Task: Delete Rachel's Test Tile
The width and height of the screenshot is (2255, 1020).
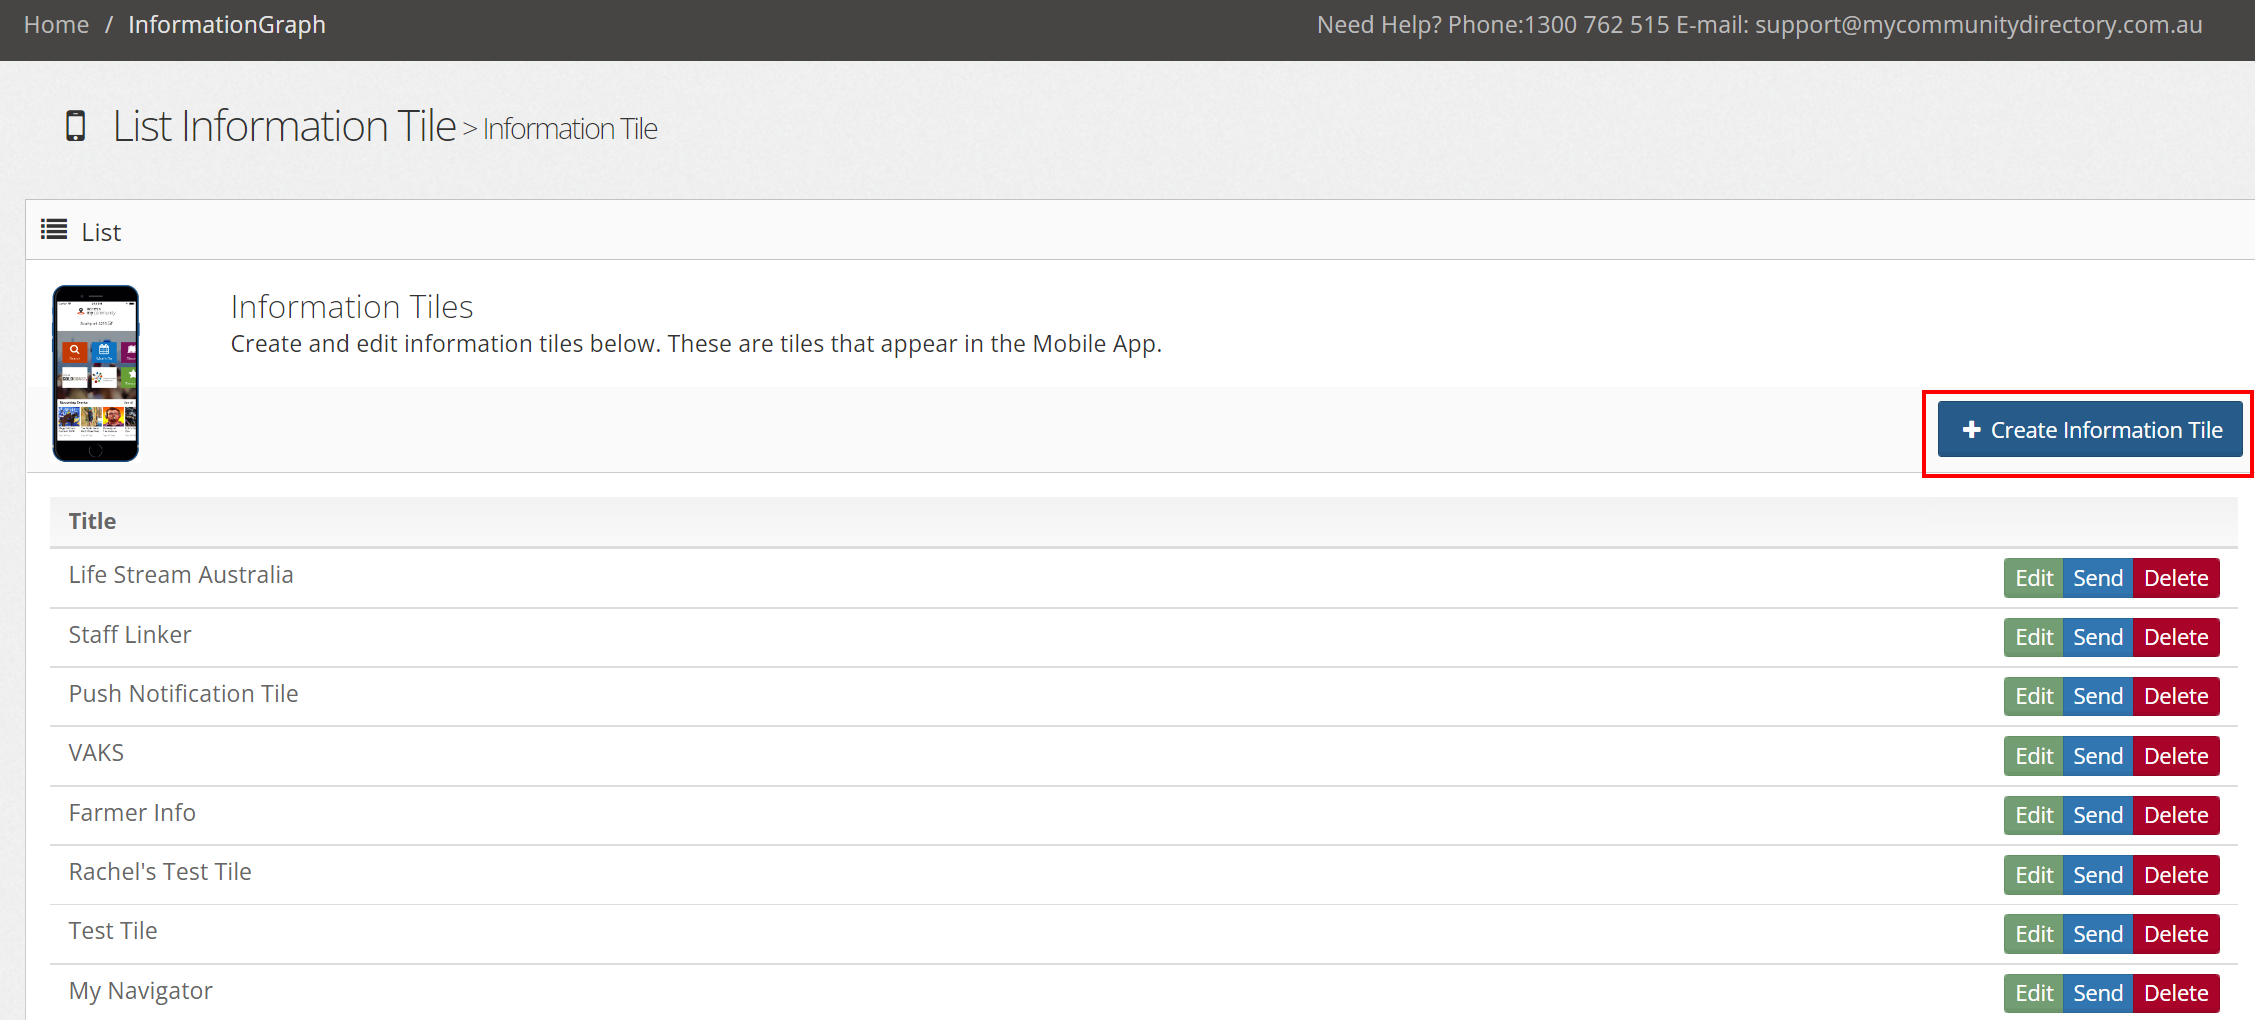Action: coord(2176,875)
